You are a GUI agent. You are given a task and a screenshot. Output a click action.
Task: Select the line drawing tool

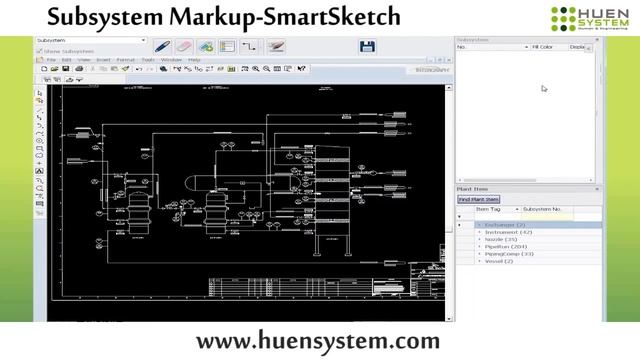[40, 110]
